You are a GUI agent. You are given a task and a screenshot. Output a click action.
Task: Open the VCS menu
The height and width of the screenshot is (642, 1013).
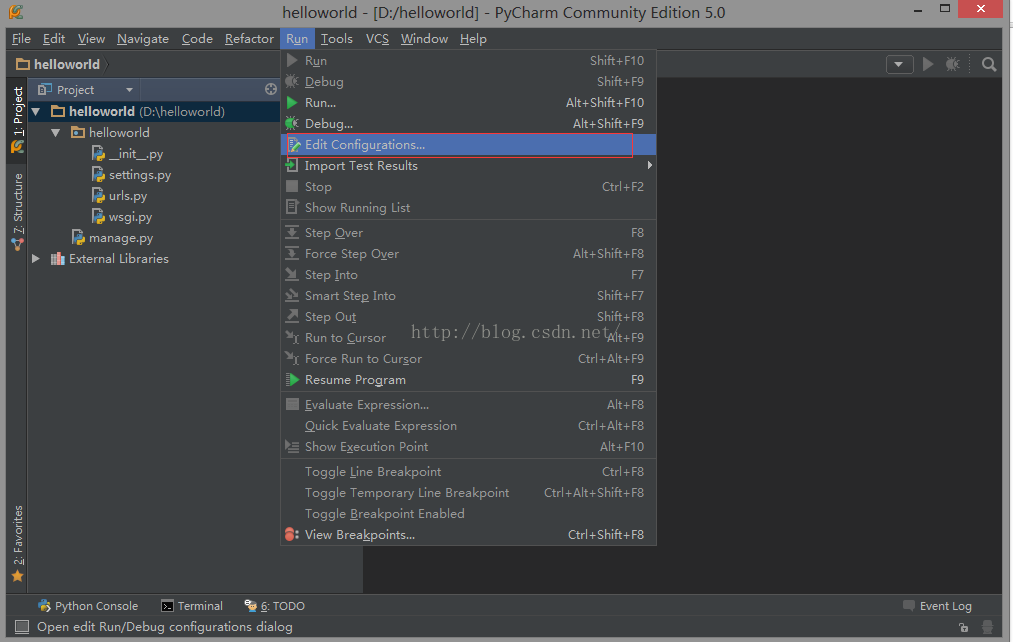click(x=377, y=39)
